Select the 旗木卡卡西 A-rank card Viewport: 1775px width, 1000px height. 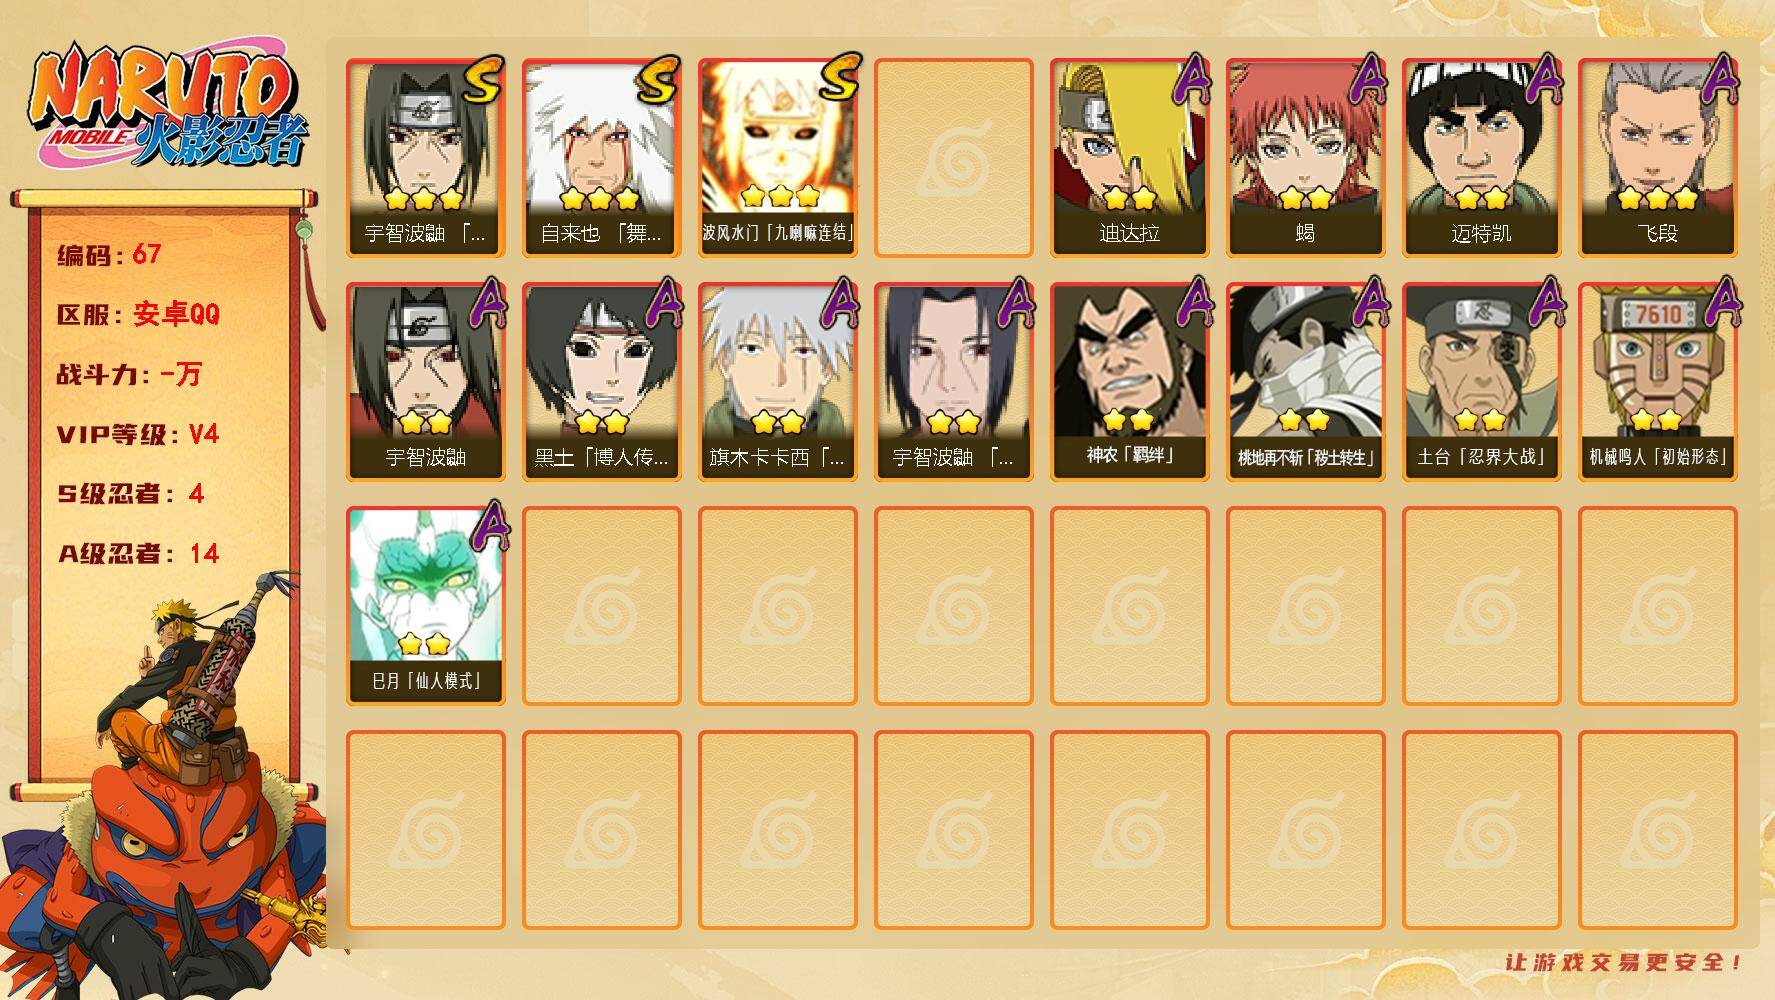pos(777,381)
